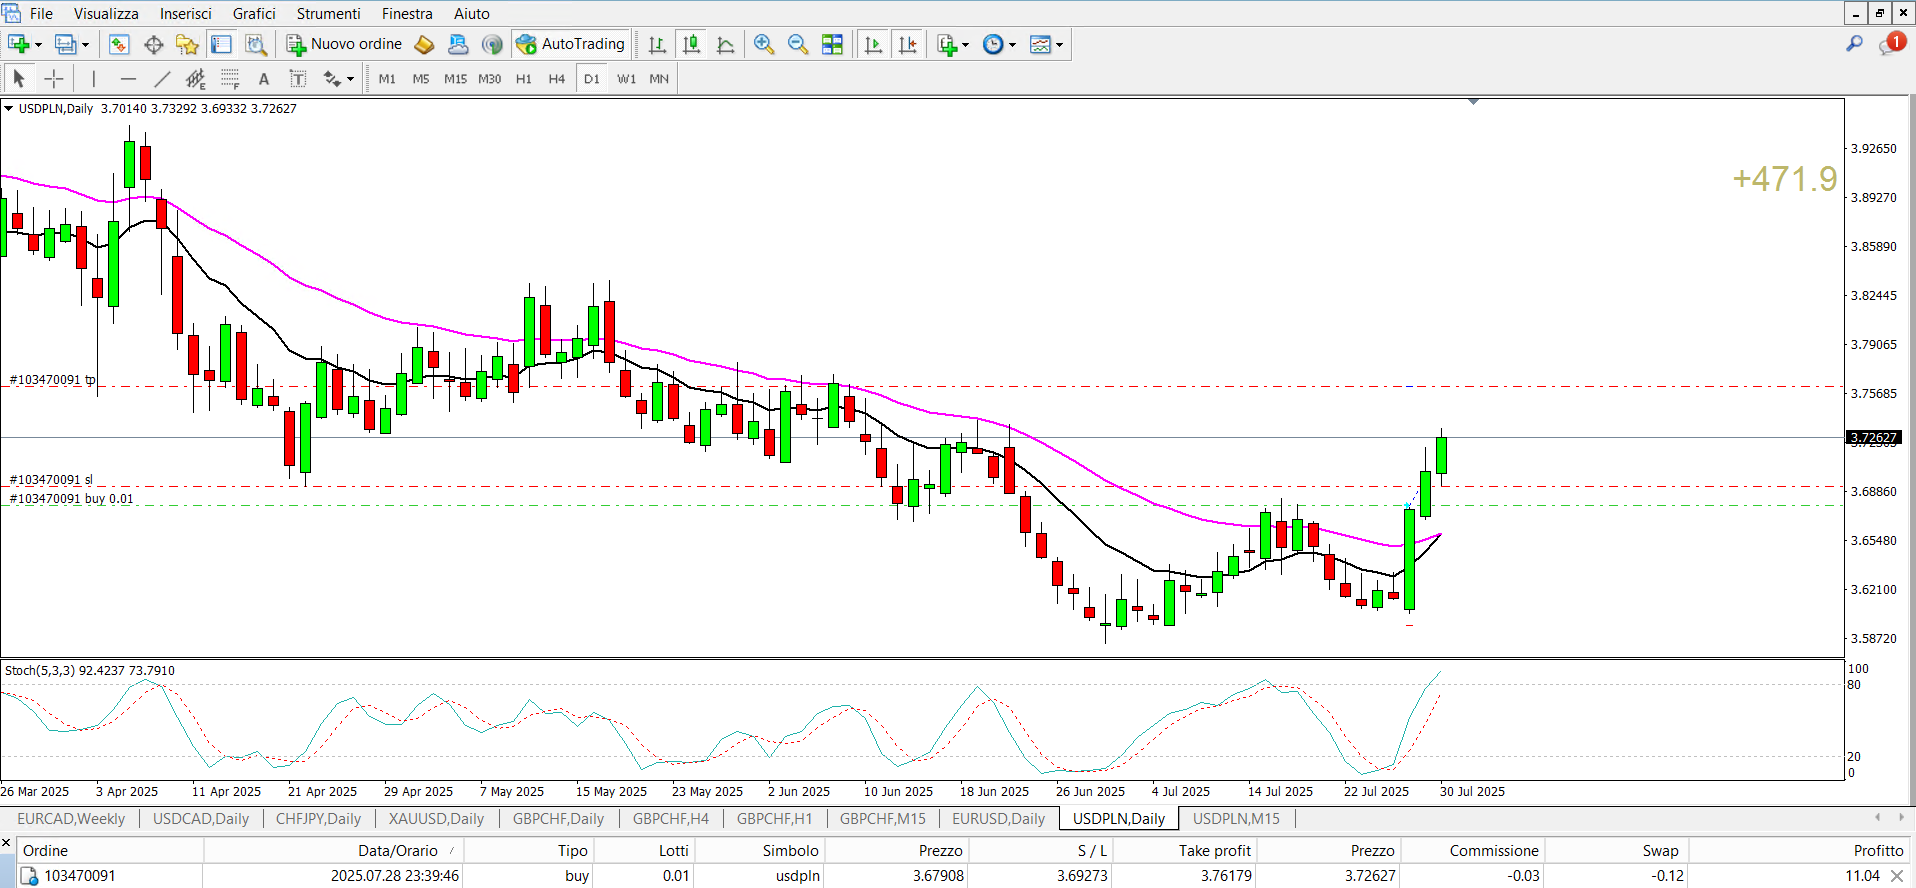Screen dimensions: 1916x888
Task: Click the Profitto column header
Action: click(1800, 850)
